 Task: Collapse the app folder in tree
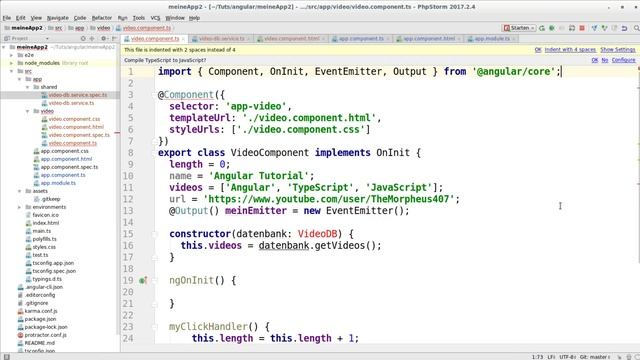coord(20,79)
